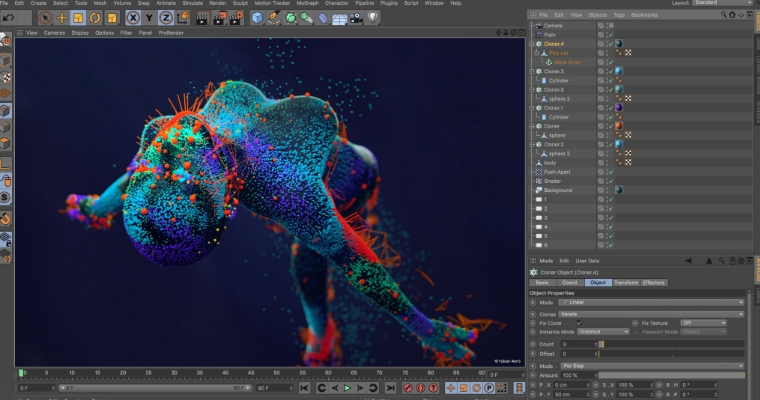Click User Data in attribute manager
This screenshot has height=400, width=760.
586,260
